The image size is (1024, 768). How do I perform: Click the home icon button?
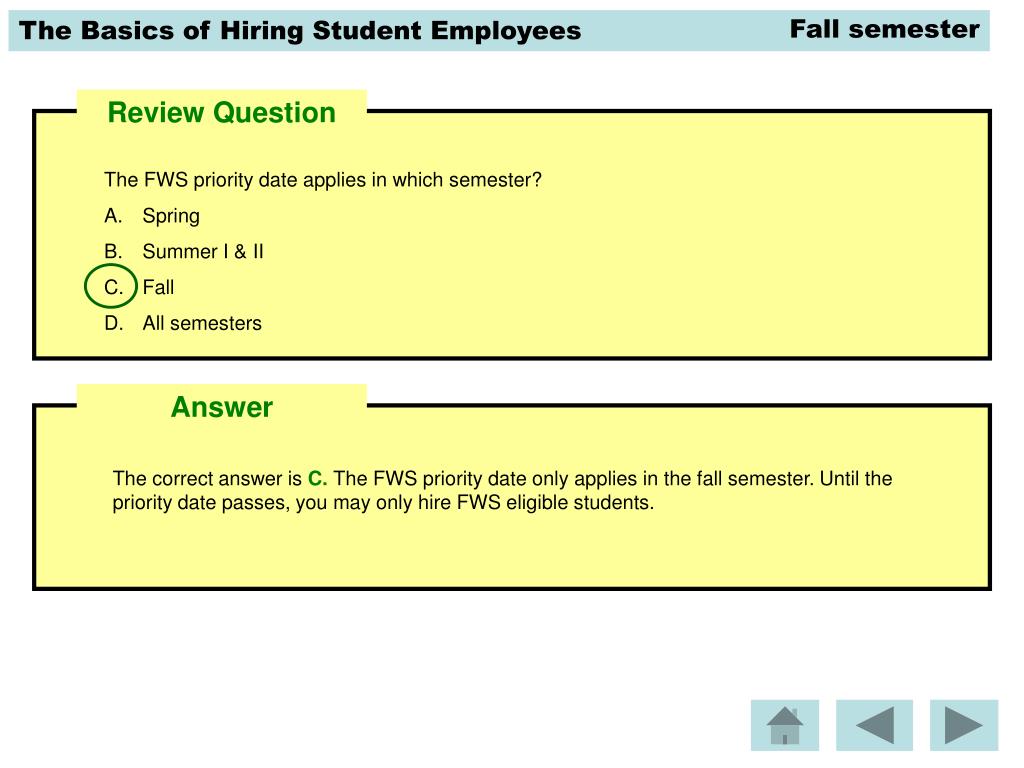[784, 725]
